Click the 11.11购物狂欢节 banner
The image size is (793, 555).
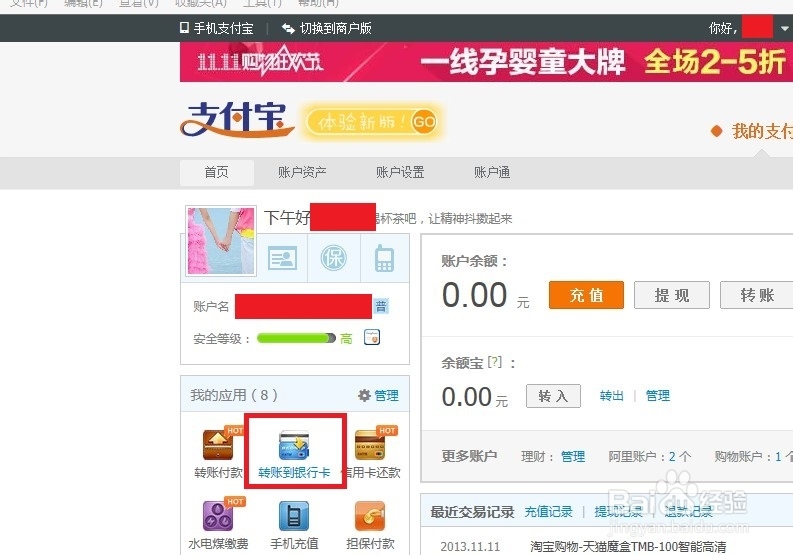pyautogui.click(x=487, y=62)
